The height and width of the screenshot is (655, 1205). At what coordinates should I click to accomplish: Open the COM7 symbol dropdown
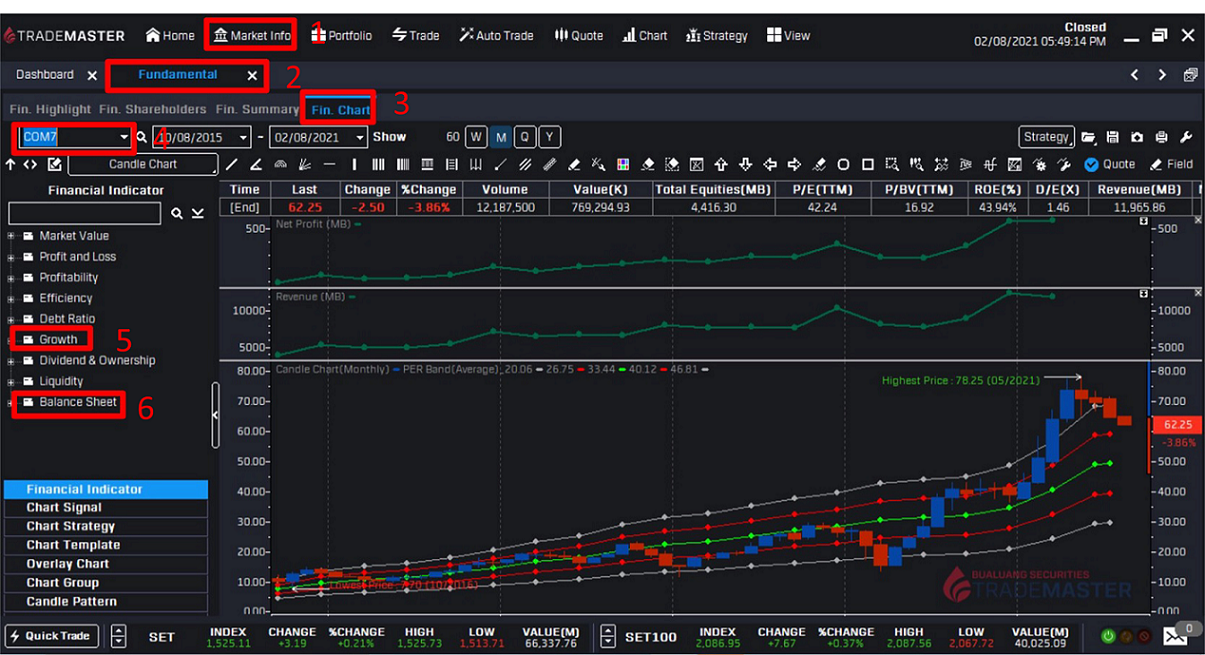tap(124, 137)
